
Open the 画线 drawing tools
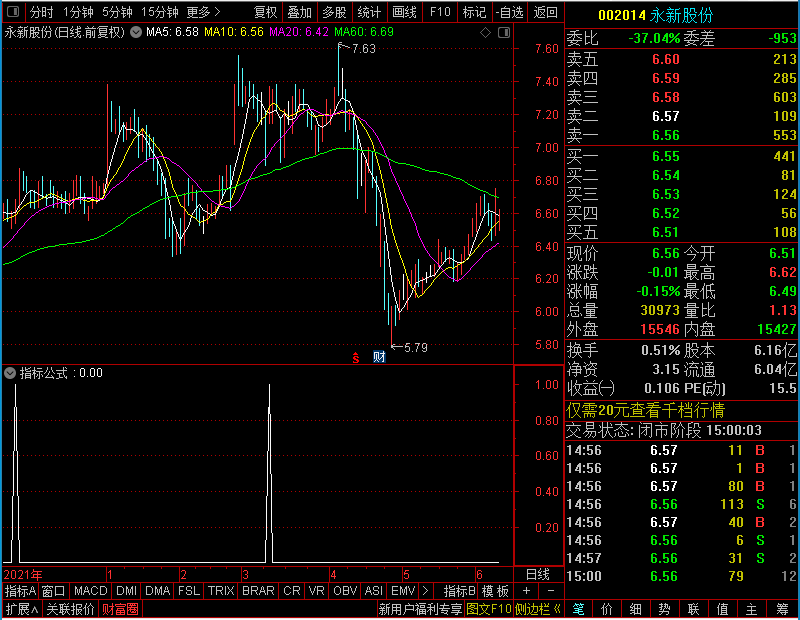coord(404,12)
